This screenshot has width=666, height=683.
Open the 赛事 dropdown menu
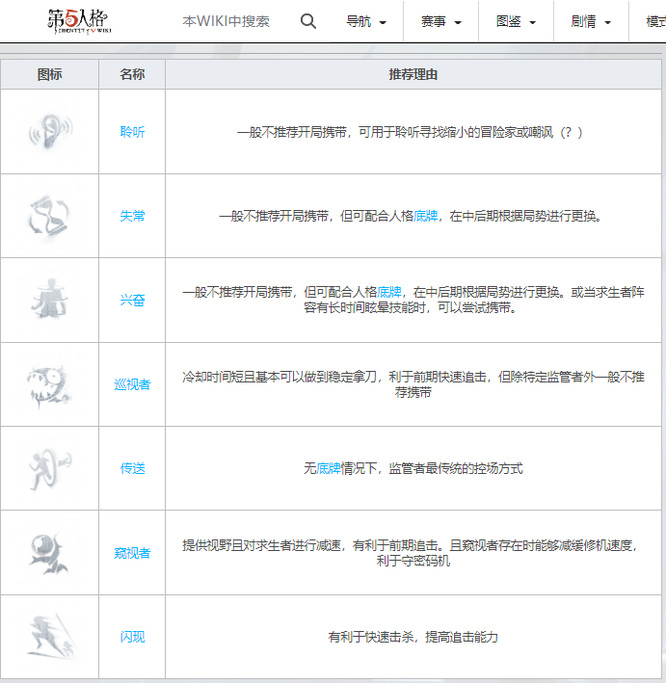[441, 21]
